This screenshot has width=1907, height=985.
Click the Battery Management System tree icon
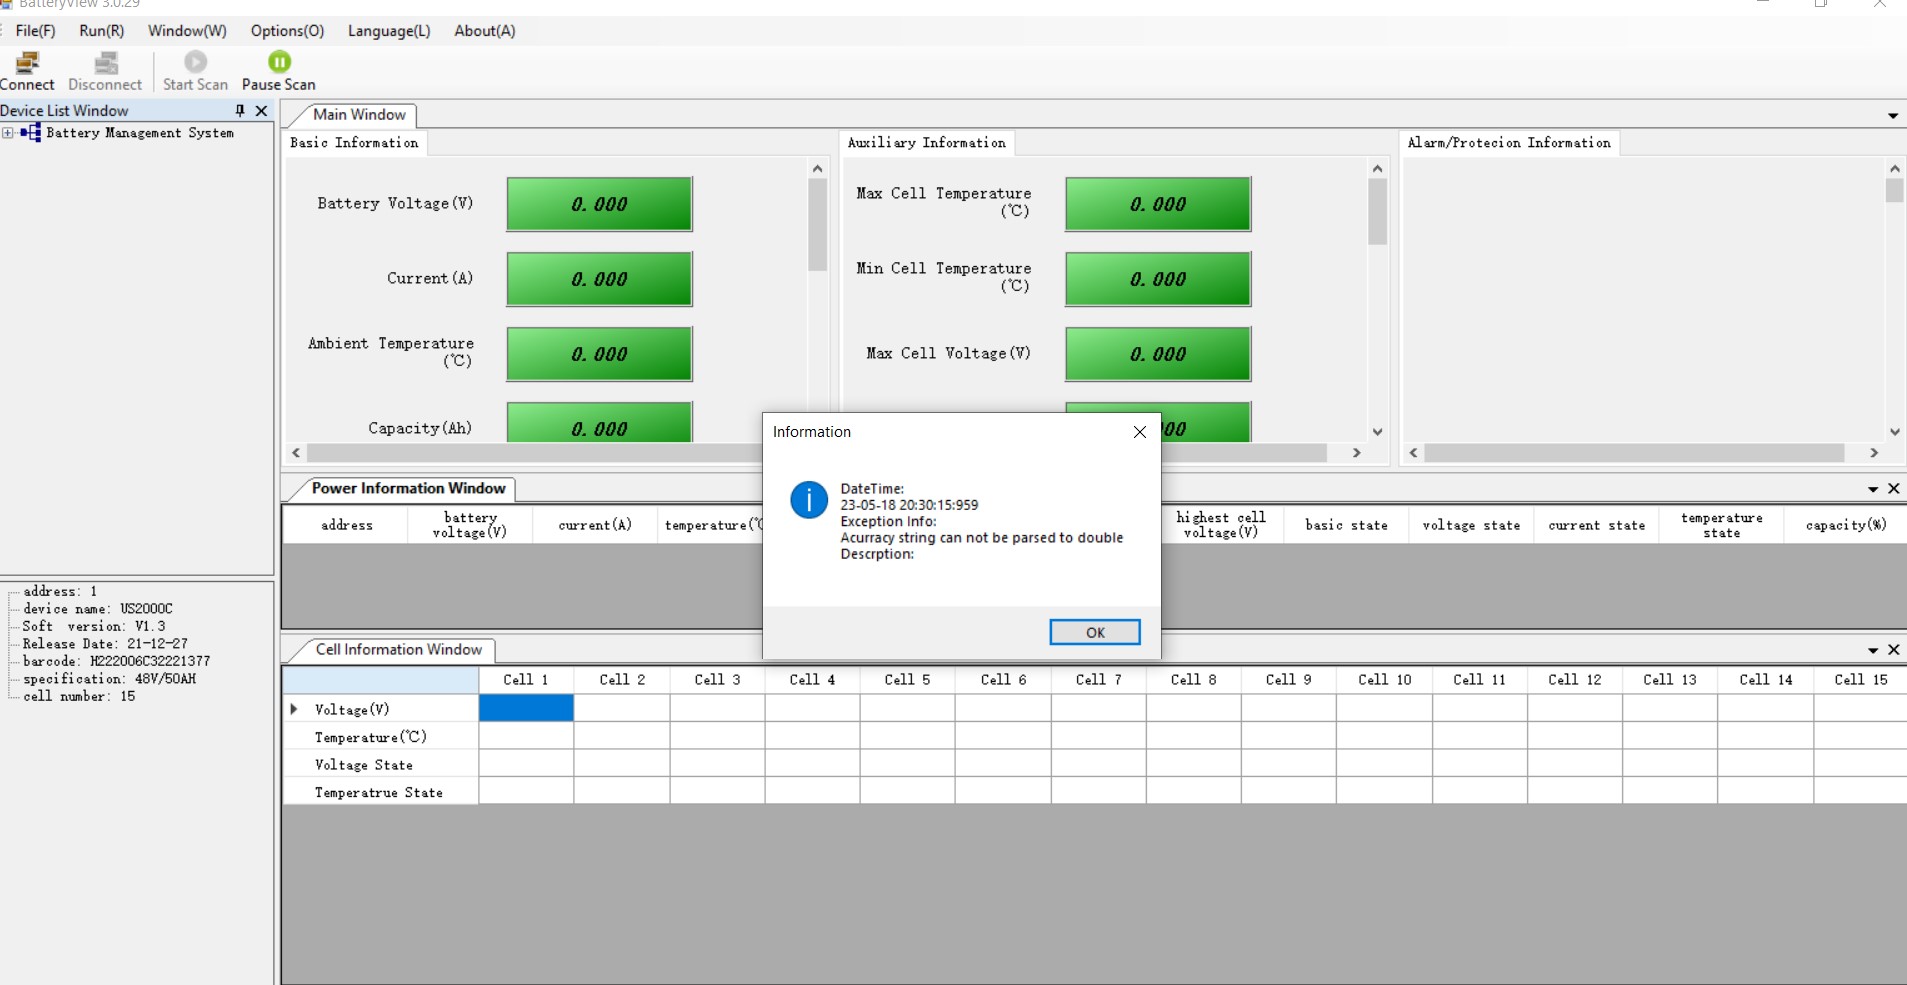tap(31, 133)
